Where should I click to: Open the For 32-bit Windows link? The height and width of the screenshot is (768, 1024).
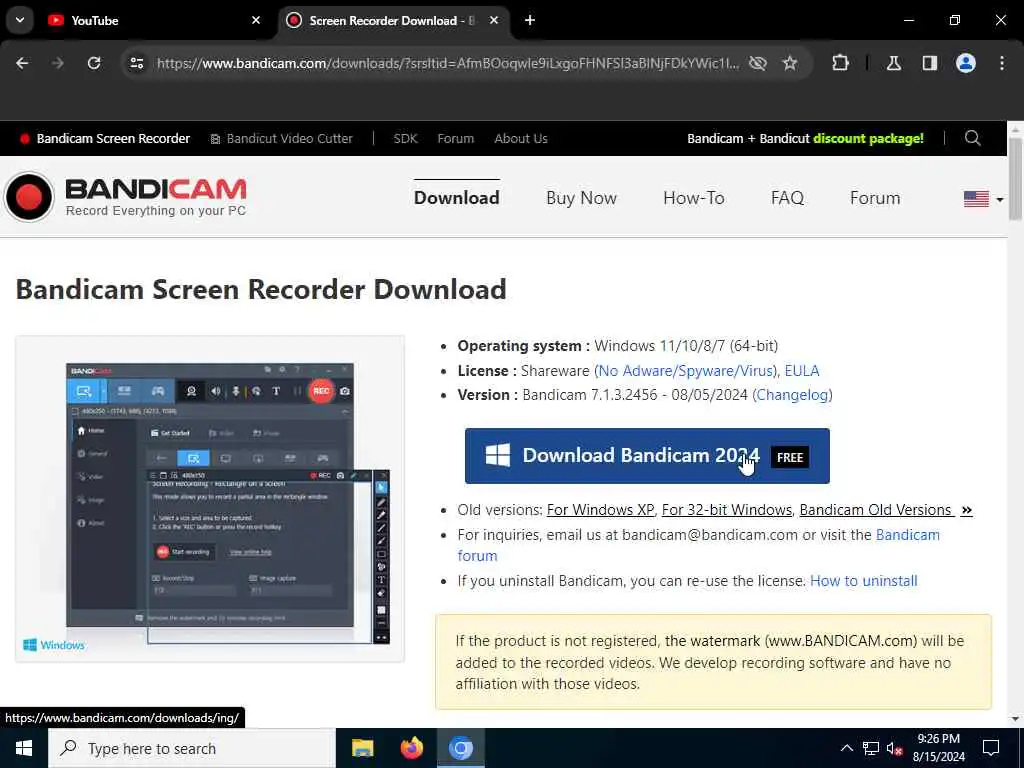click(x=727, y=510)
